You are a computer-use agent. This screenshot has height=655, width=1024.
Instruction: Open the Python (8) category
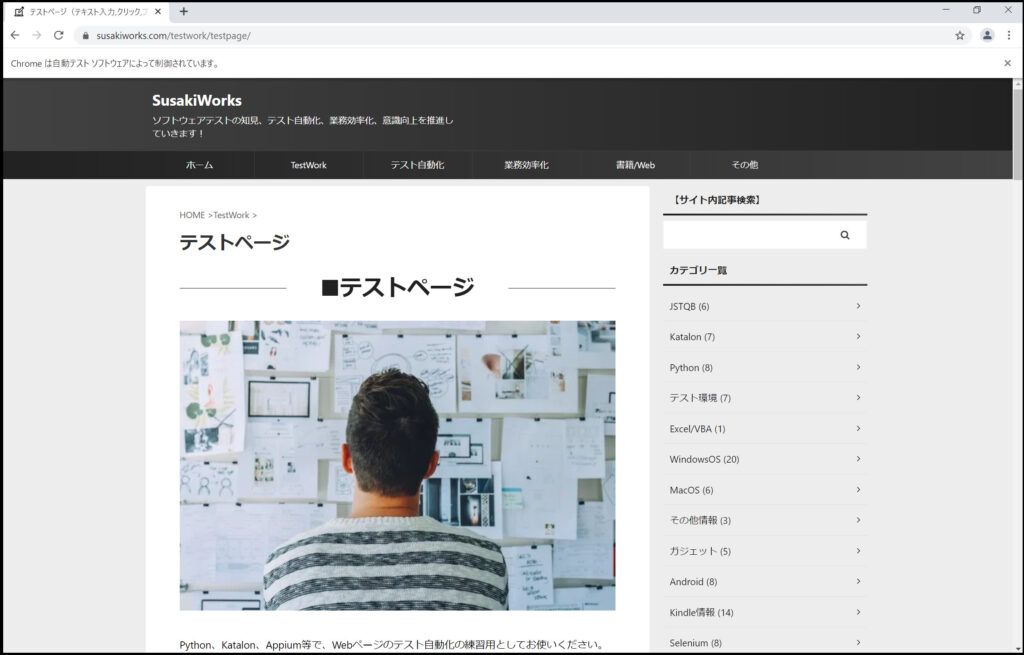click(x=765, y=368)
